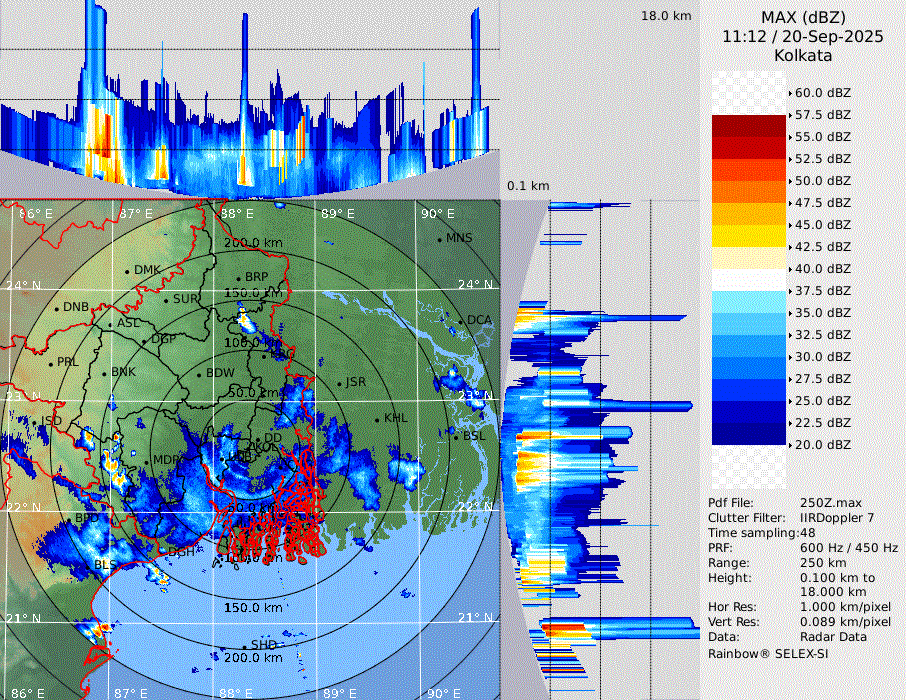Select the DCA station dot
The height and width of the screenshot is (700, 906).
462,320
